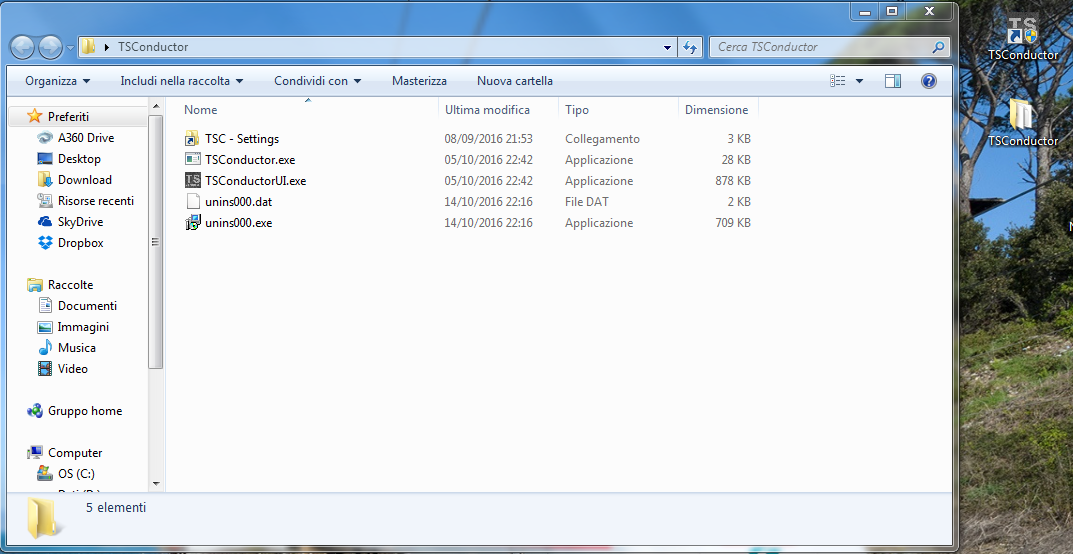Open Documenti library in sidebar
Image resolution: width=1073 pixels, height=554 pixels.
pos(87,306)
